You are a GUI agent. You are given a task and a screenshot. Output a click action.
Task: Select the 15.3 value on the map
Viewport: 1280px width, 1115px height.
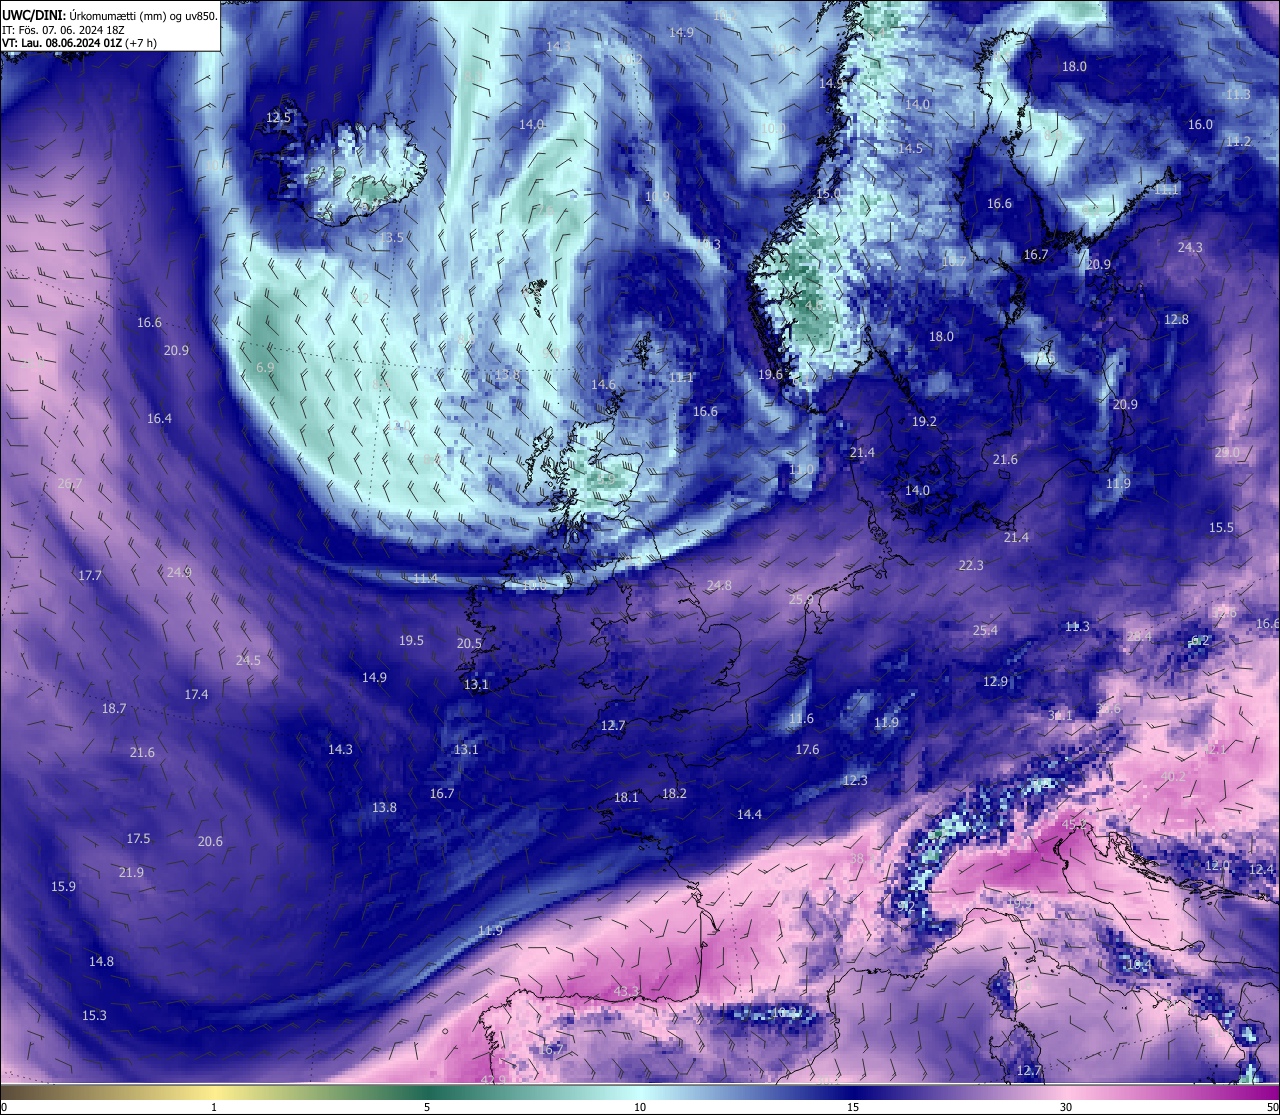94,1015
